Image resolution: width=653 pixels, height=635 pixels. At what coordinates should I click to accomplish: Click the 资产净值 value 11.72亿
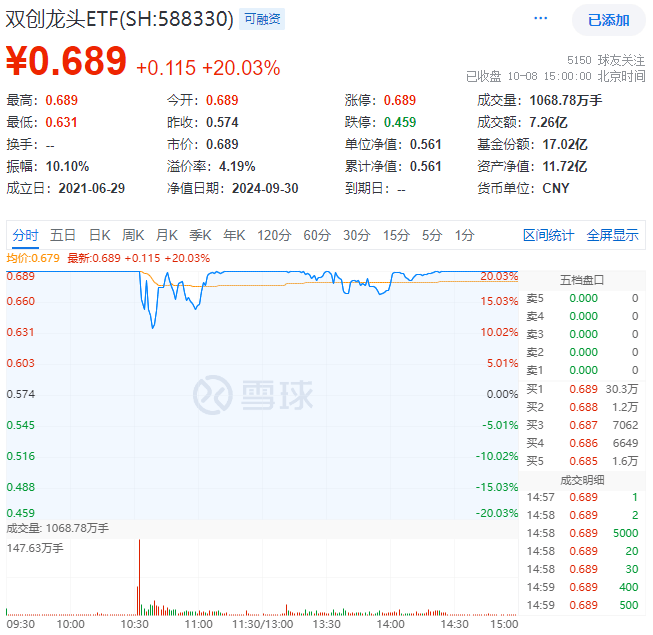point(565,167)
